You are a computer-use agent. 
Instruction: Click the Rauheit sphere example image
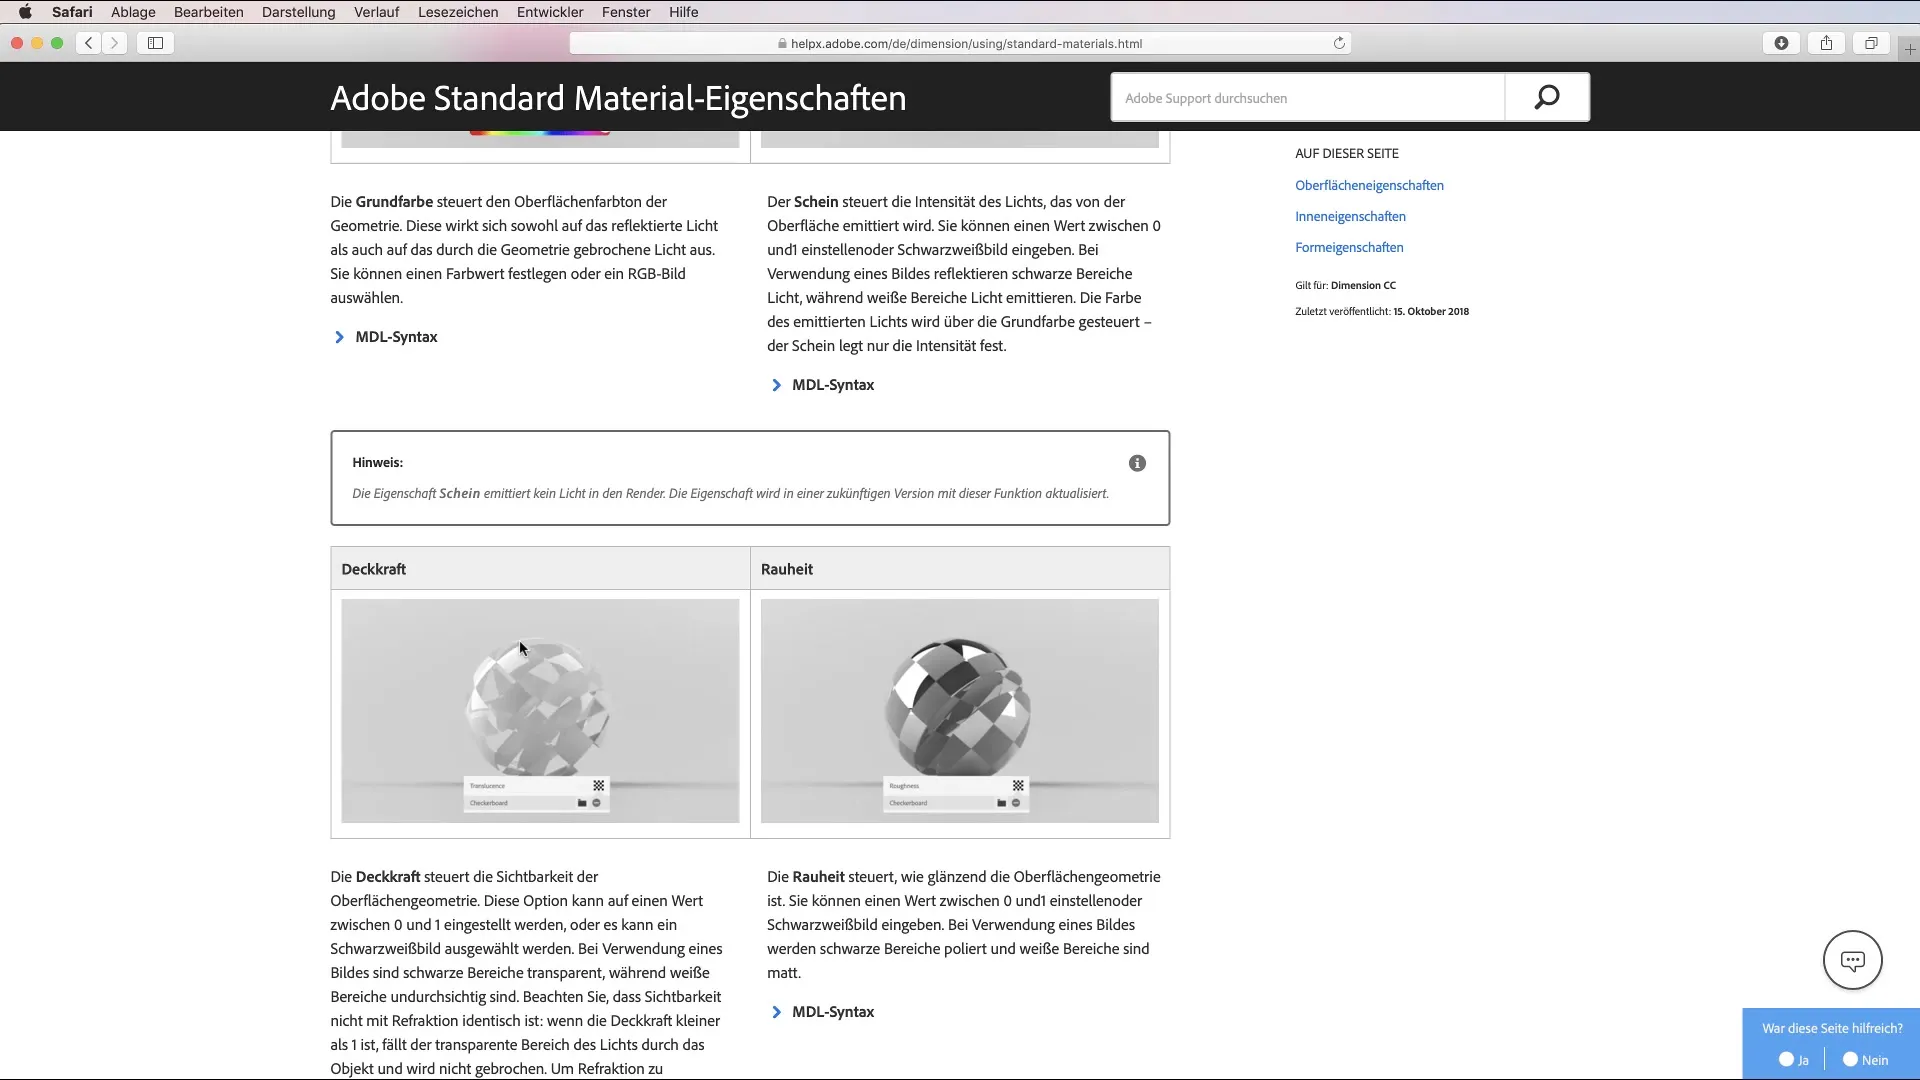(959, 711)
